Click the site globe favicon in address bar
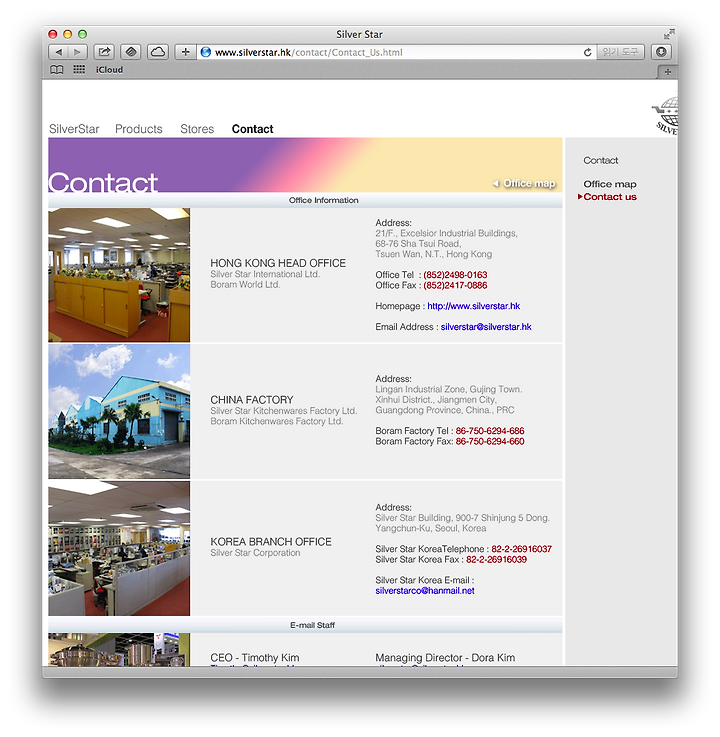 (205, 52)
